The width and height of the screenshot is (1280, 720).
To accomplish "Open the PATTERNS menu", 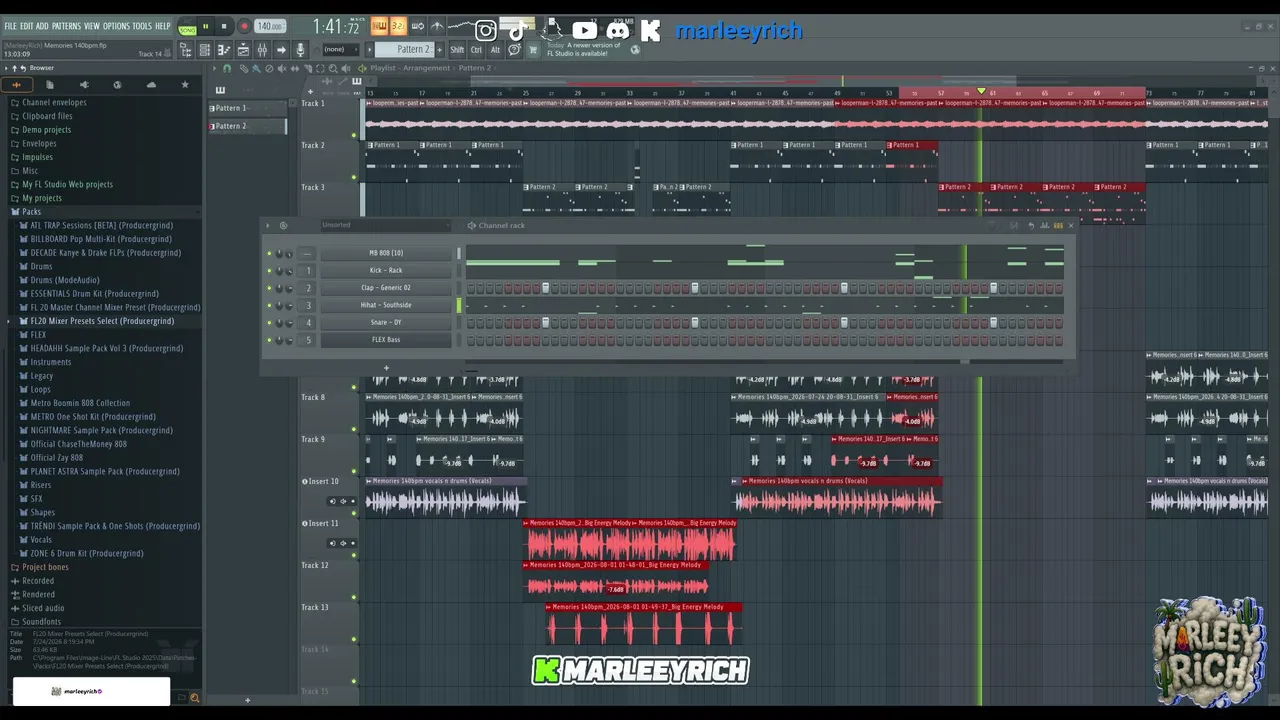I will coord(66,27).
